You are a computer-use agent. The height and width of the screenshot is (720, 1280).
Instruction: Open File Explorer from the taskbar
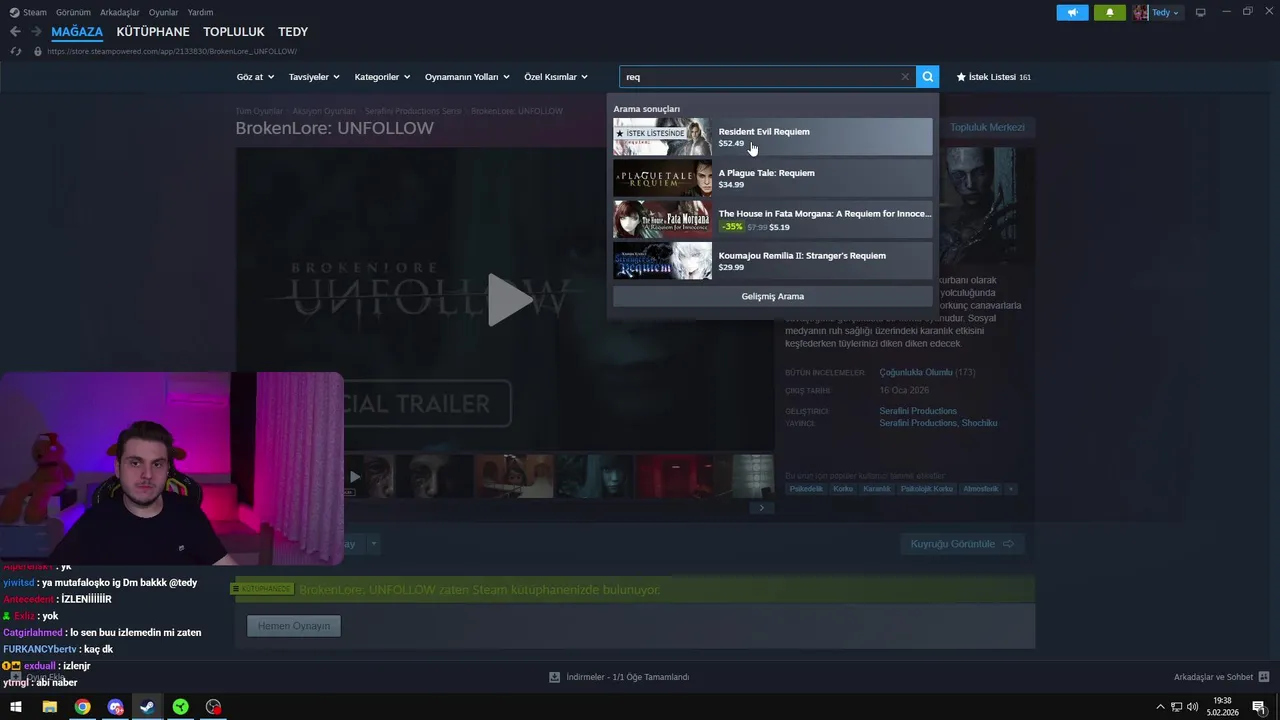point(49,707)
